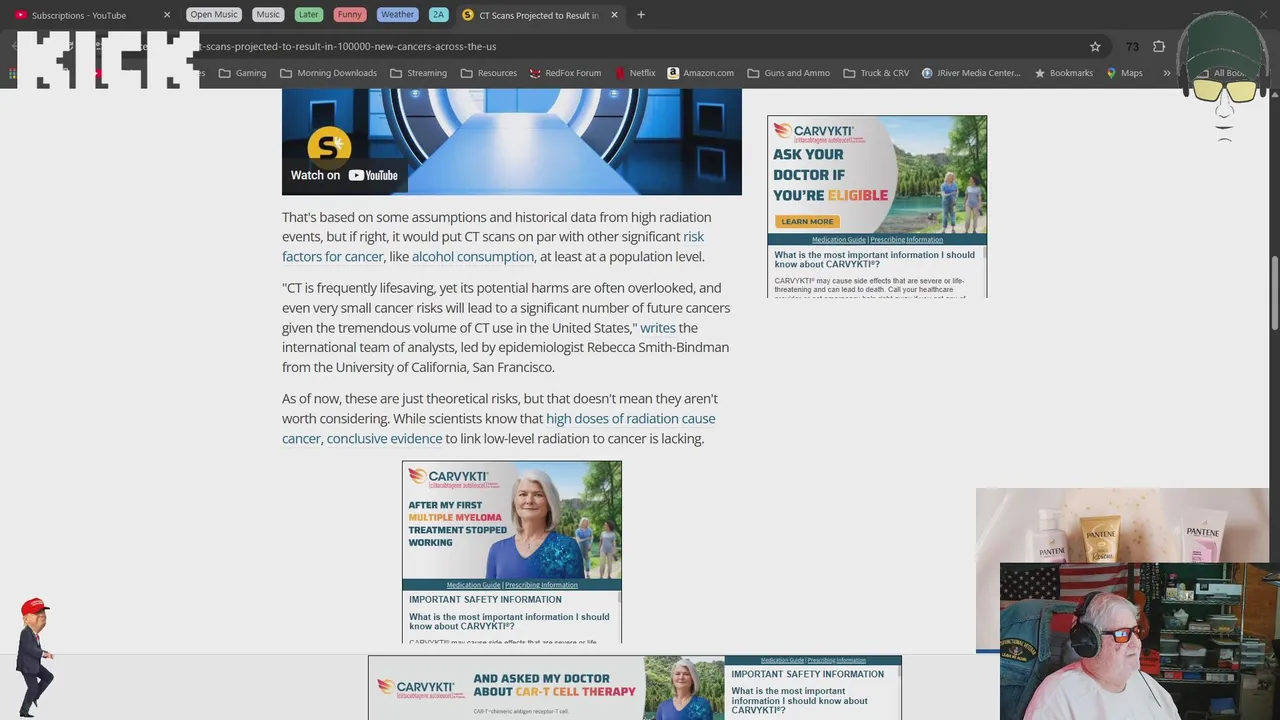Open the 'Weather' tab group
This screenshot has width=1280, height=720.
coord(397,15)
